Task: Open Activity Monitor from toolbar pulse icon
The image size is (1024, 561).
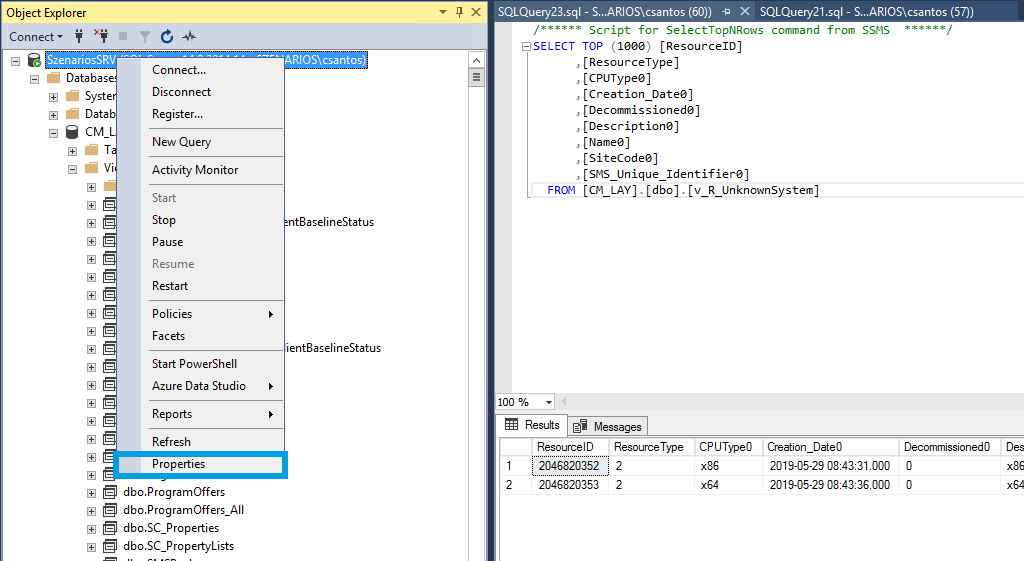Action: (x=187, y=37)
